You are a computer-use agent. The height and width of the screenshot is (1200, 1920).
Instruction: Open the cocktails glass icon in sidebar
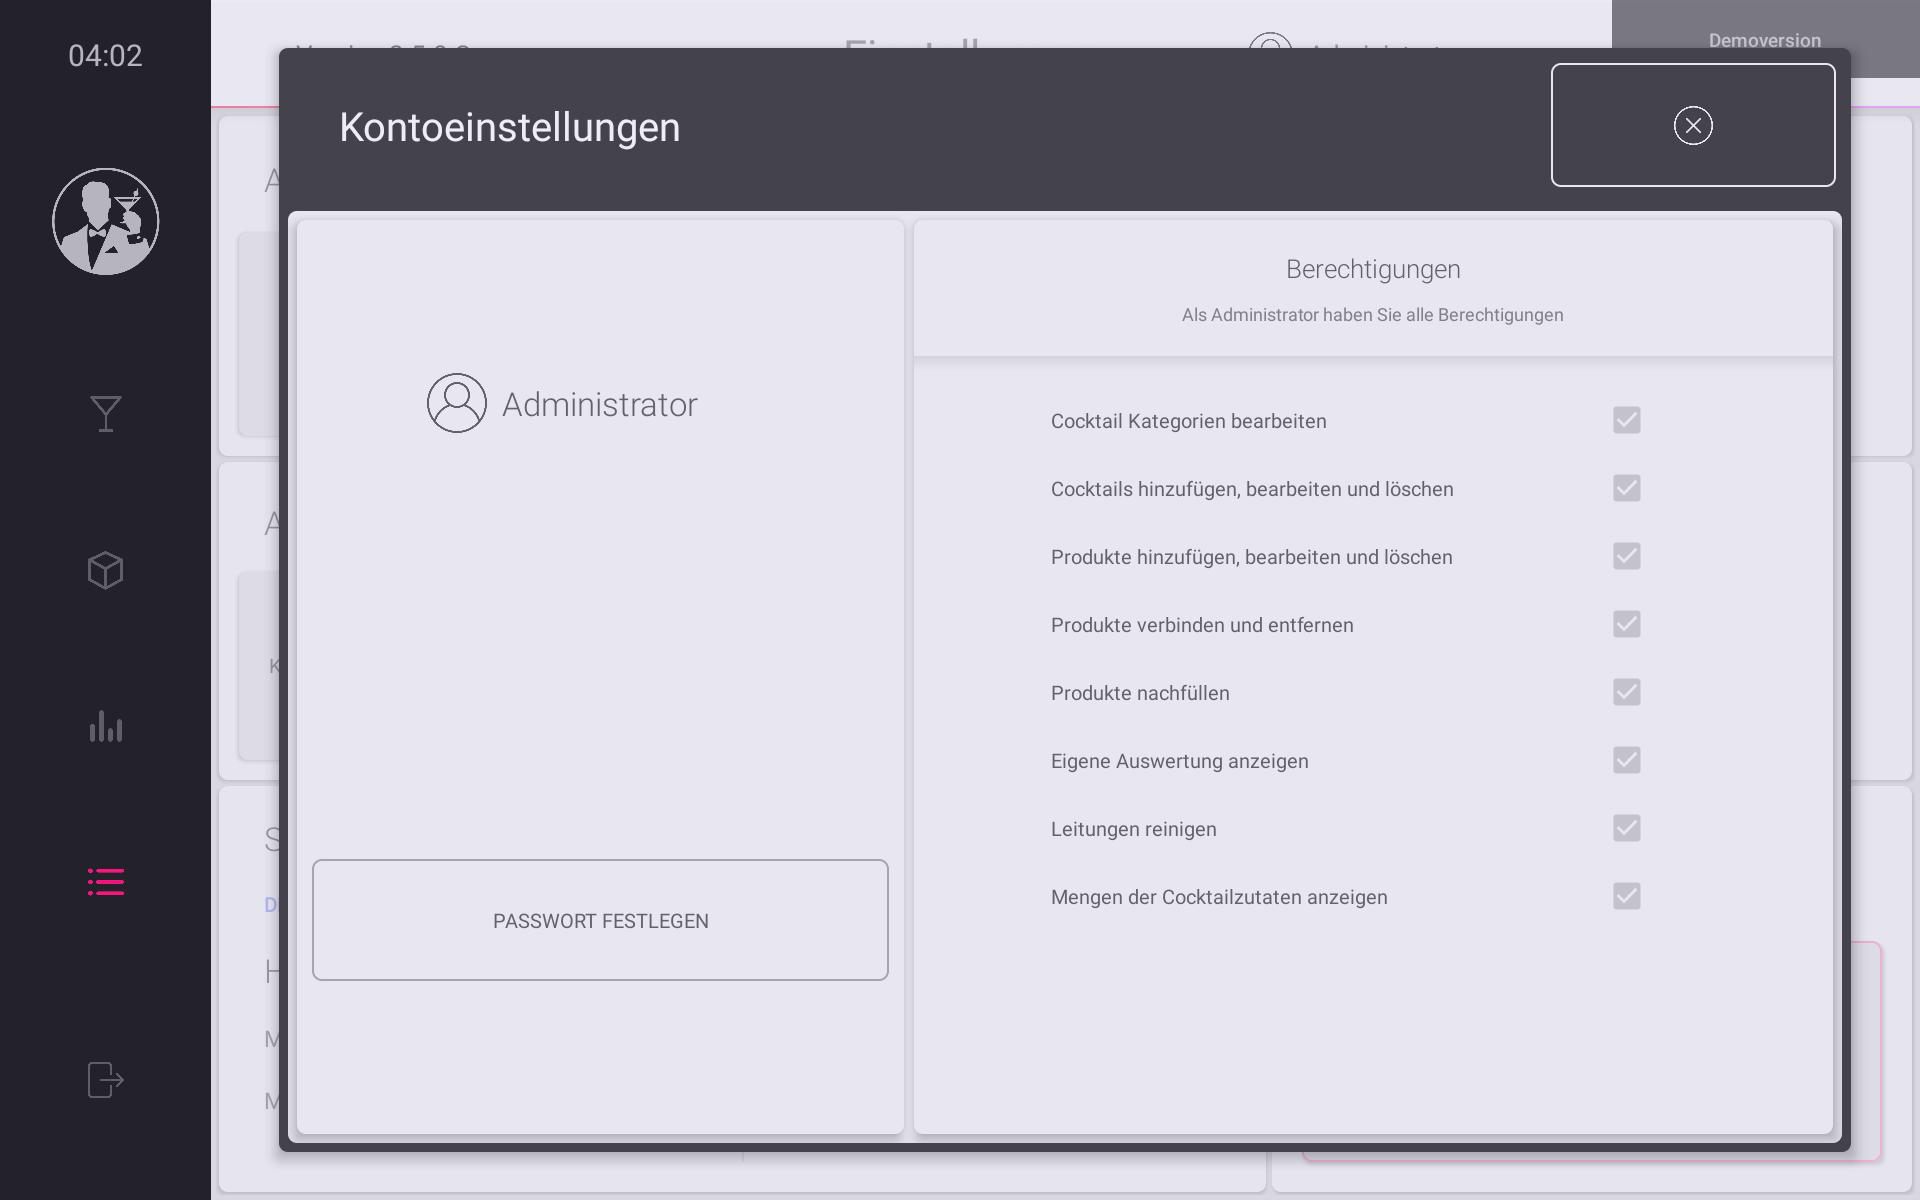[105, 413]
